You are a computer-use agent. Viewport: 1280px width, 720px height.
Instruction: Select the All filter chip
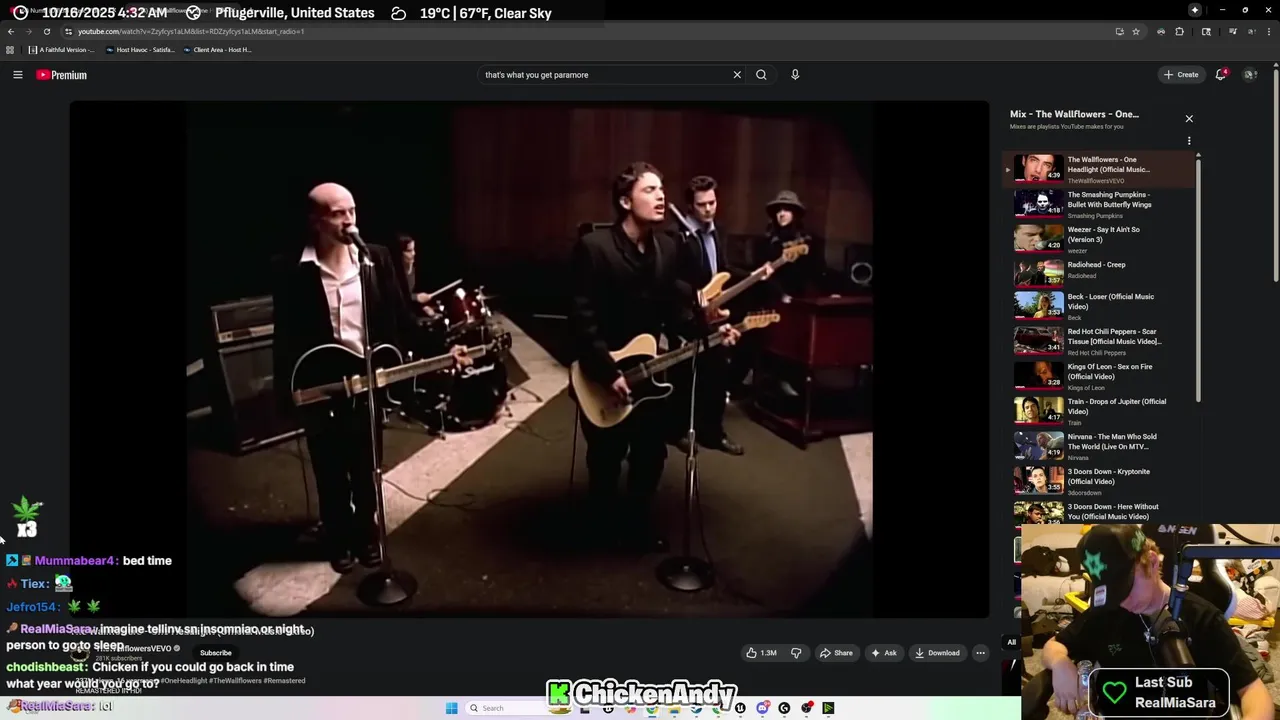(x=1011, y=642)
